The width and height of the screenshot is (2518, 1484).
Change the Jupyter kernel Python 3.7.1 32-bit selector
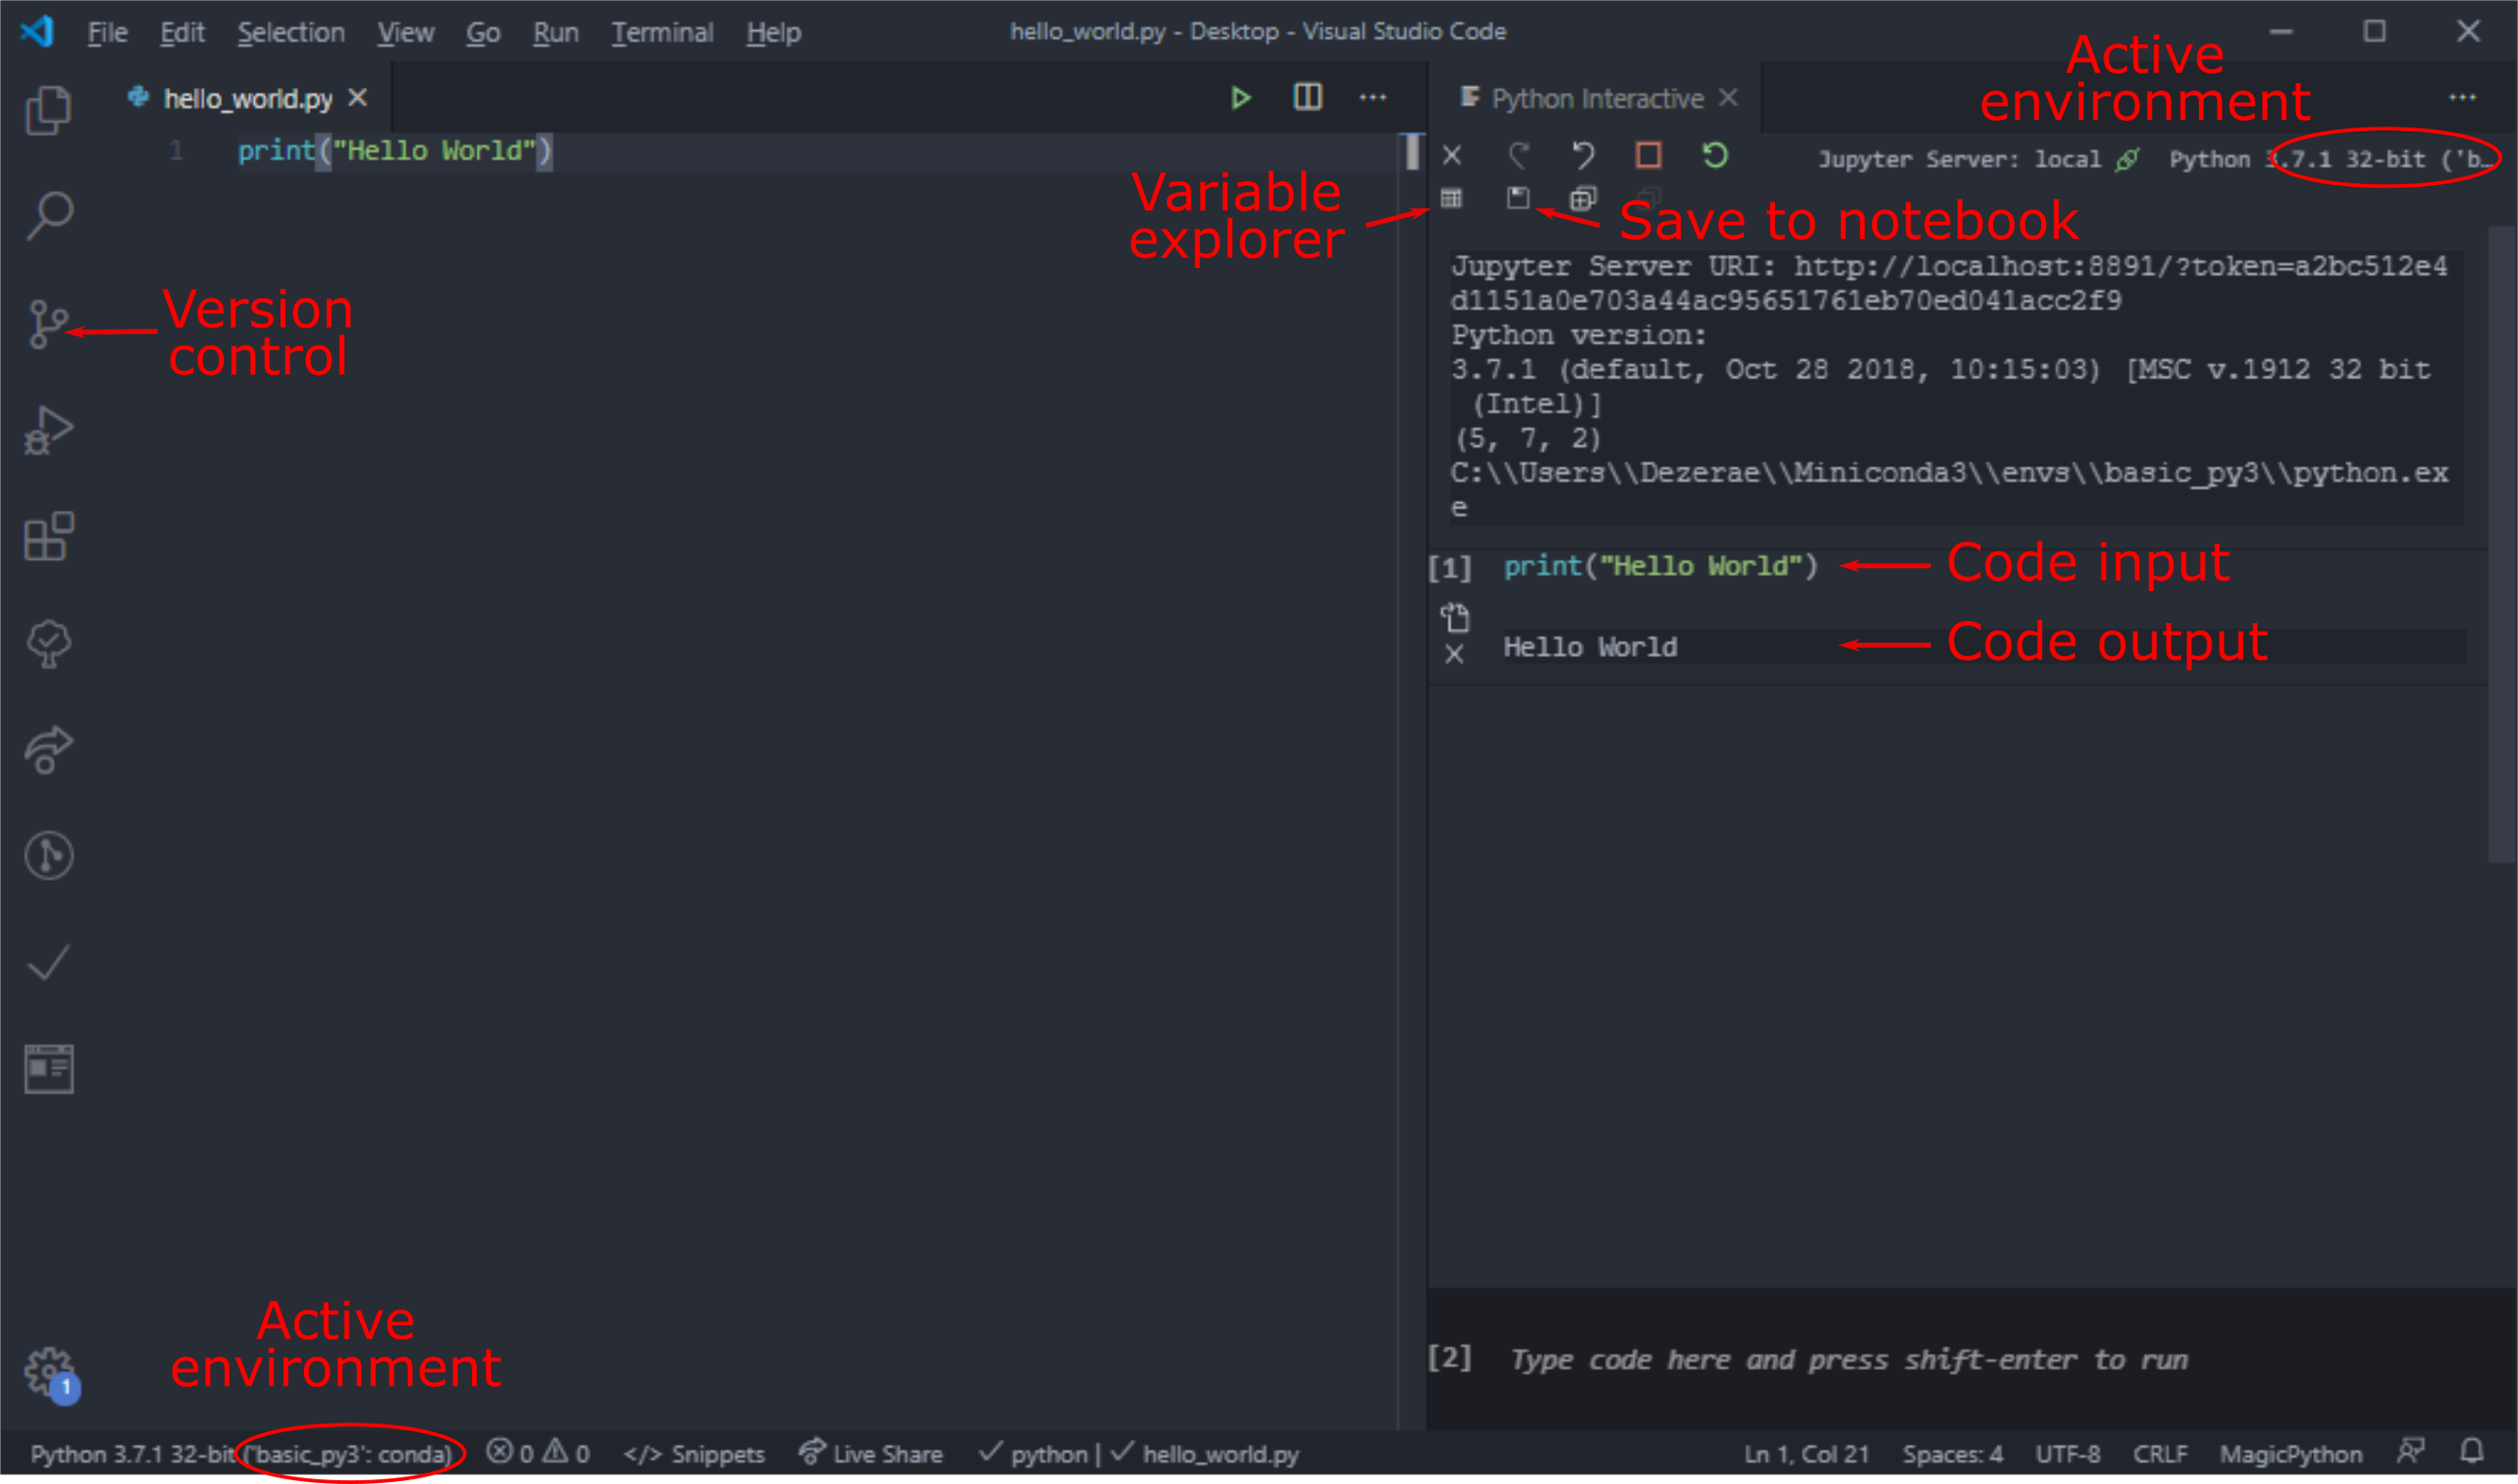[2331, 159]
